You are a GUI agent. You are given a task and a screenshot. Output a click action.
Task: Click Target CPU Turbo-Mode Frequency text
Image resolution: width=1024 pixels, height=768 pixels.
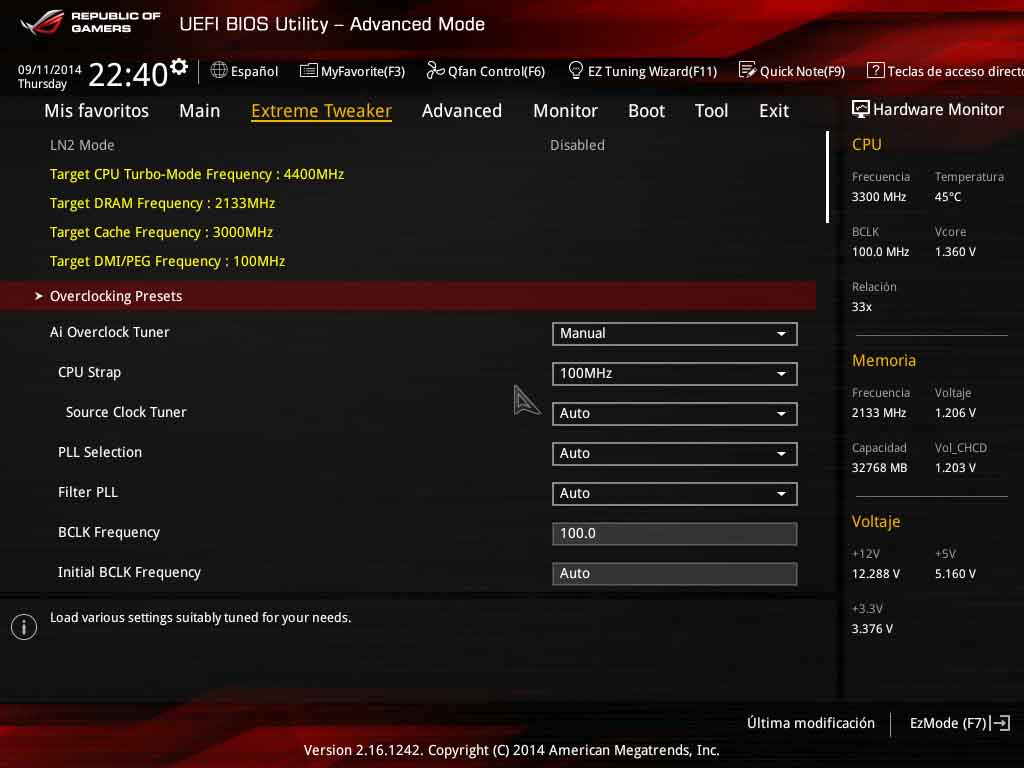coord(197,174)
